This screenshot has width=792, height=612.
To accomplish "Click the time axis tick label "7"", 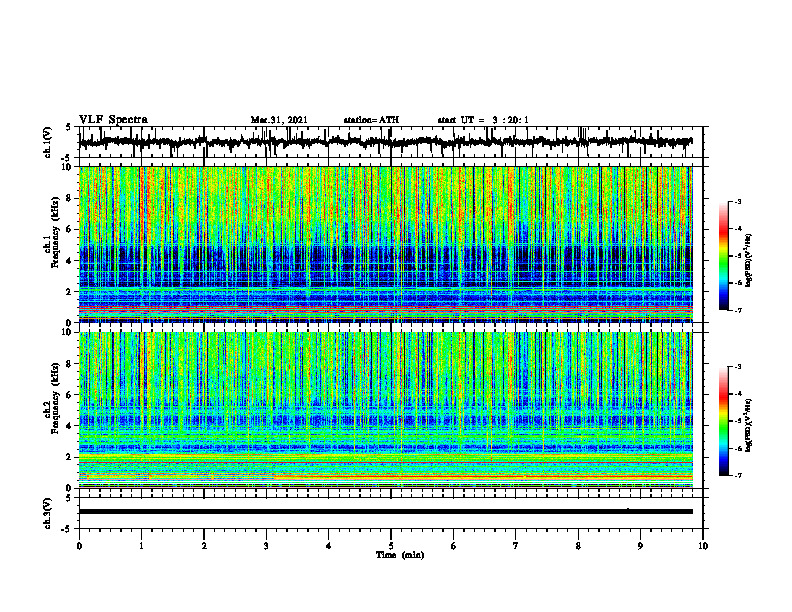I will tap(516, 546).
